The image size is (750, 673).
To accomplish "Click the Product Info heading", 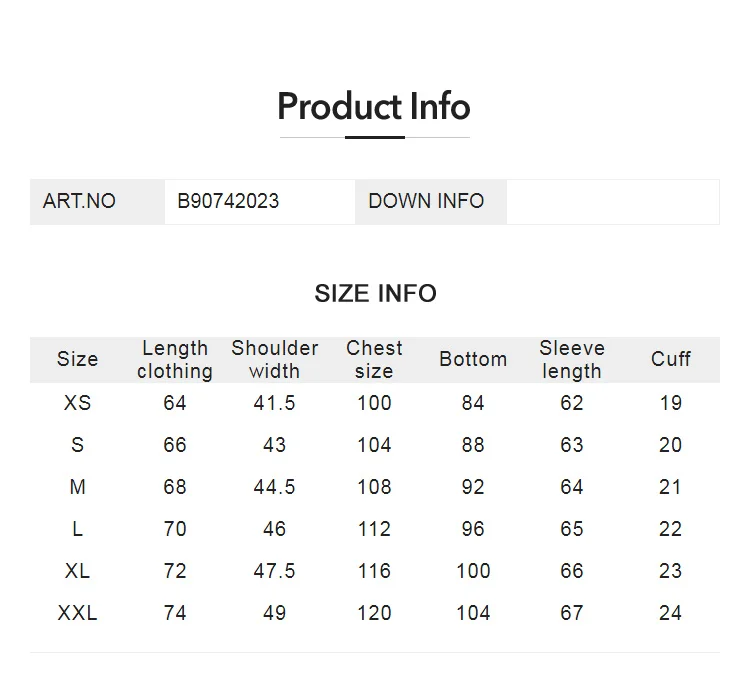I will (x=374, y=106).
